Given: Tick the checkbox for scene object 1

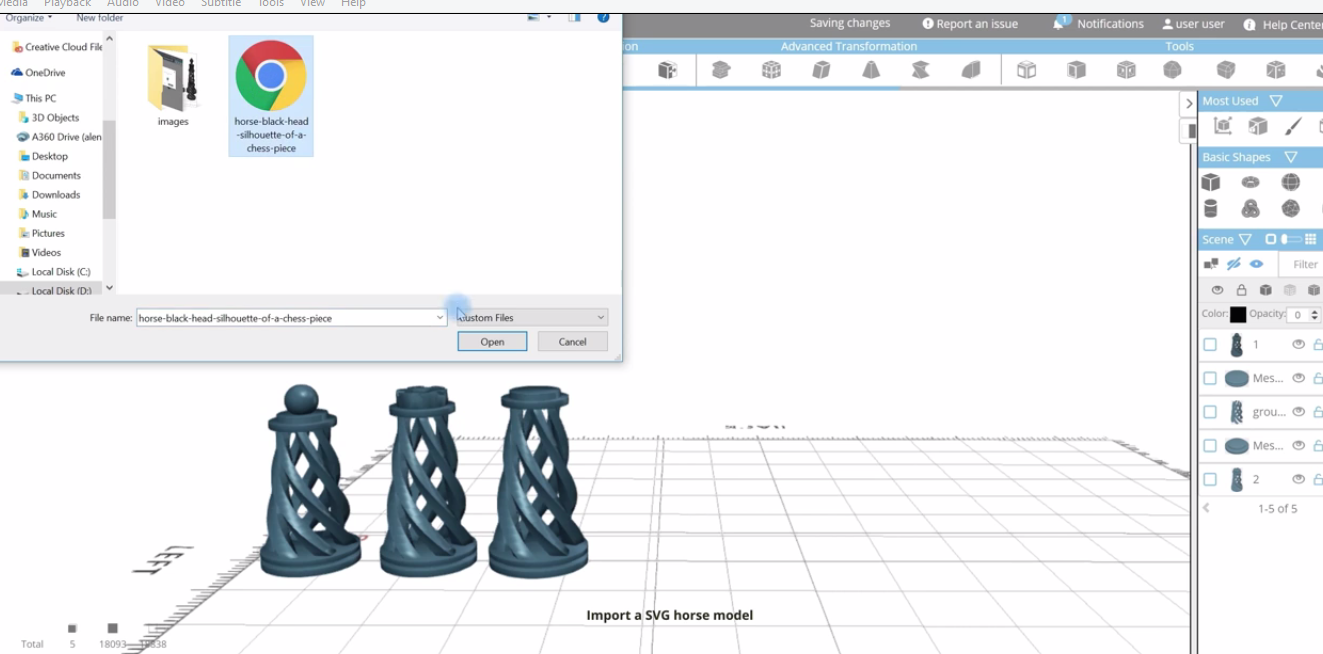Looking at the screenshot, I should tap(1210, 345).
